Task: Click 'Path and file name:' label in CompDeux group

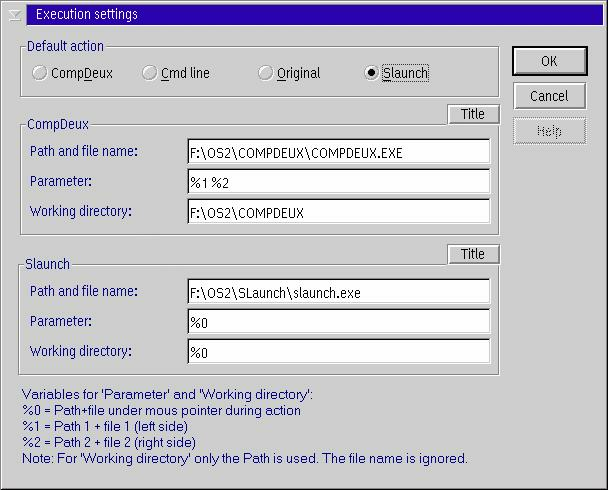Action: tap(84, 151)
